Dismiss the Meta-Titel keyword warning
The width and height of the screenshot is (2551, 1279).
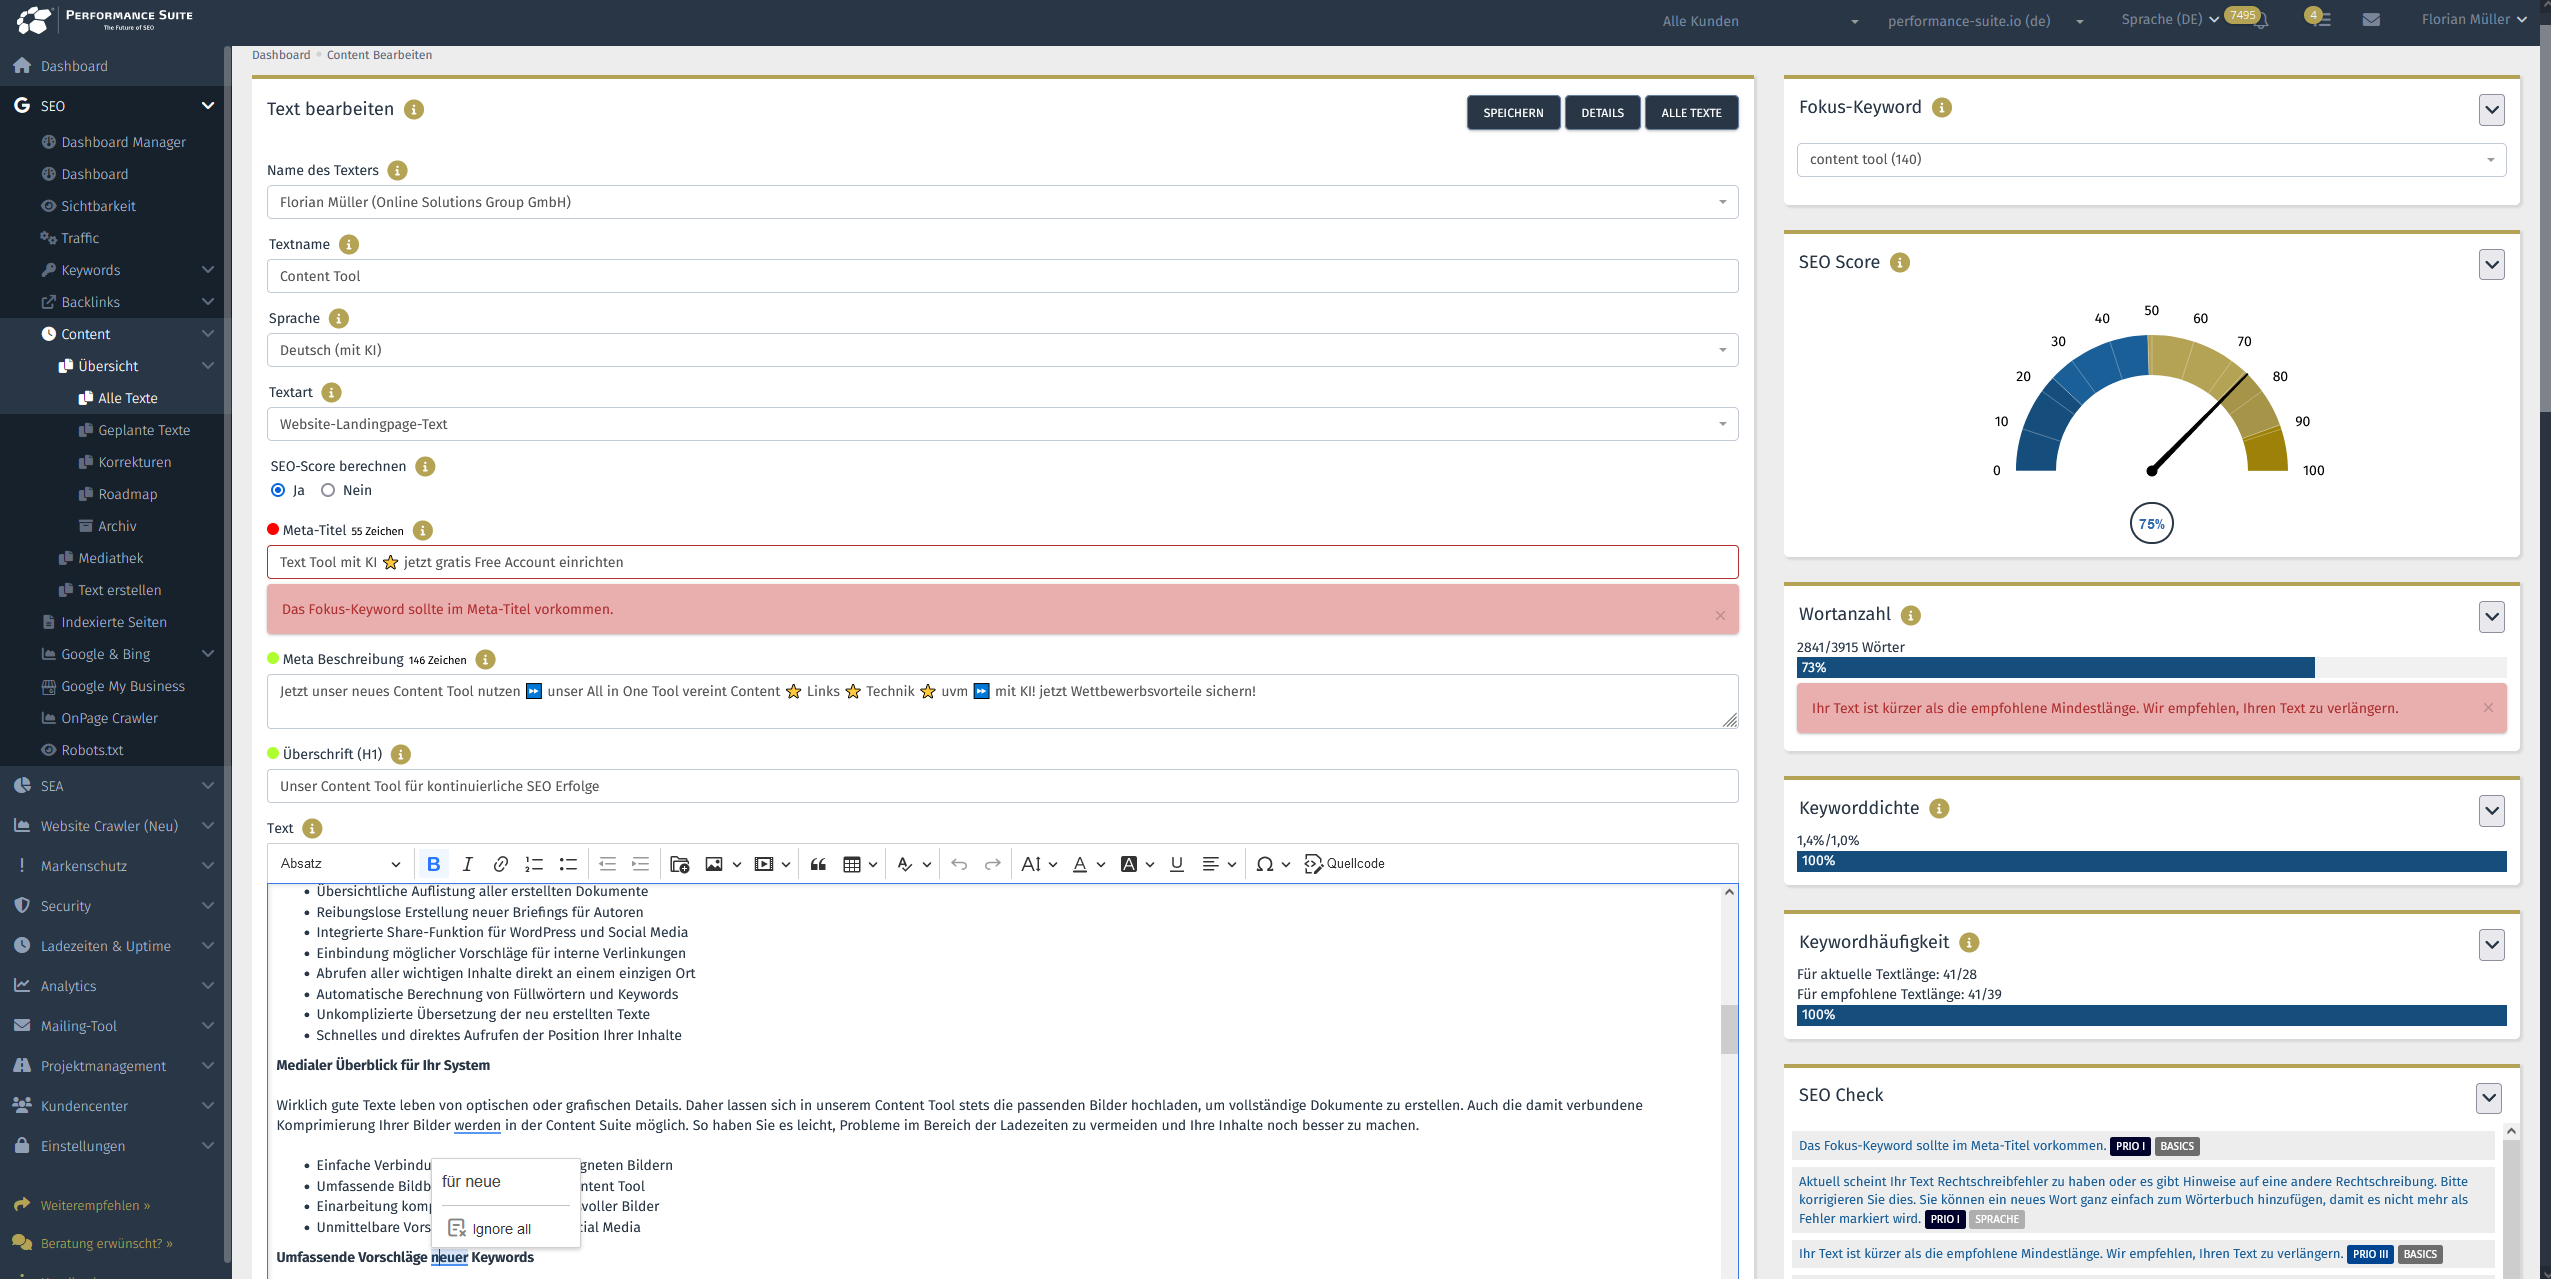coord(1720,615)
